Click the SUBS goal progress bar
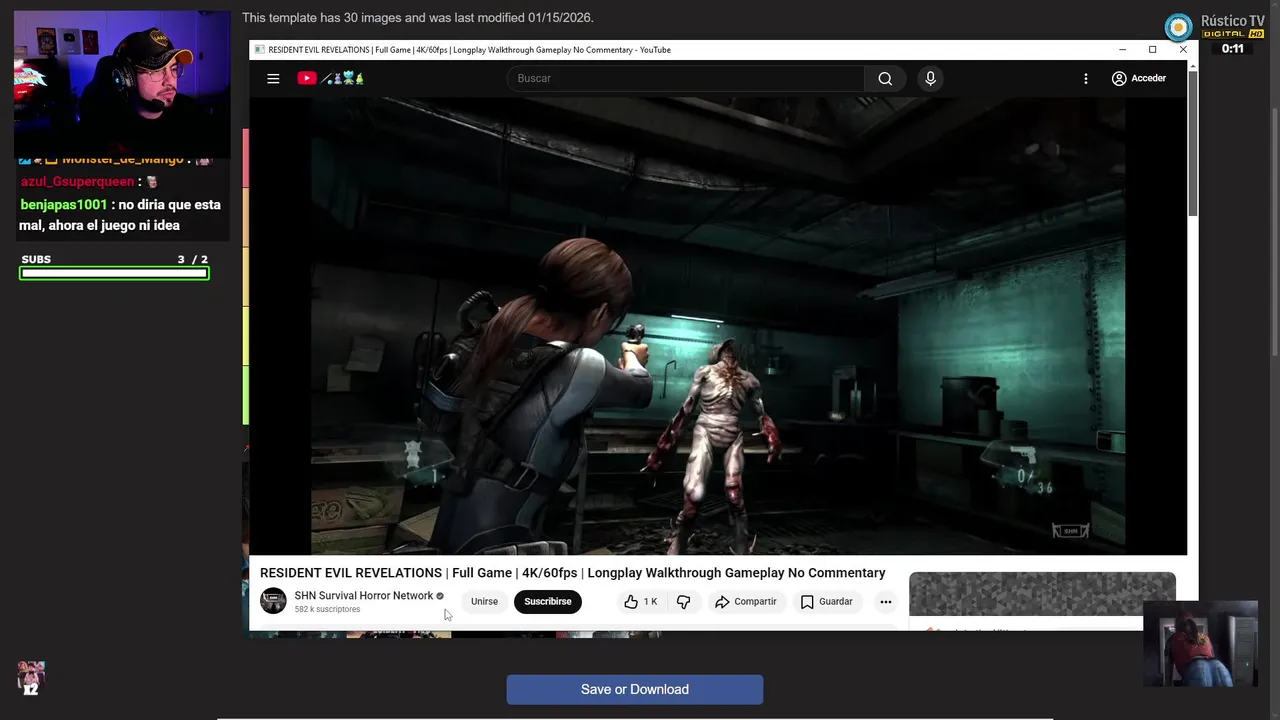Screen dimensions: 1280x720 coord(114,273)
